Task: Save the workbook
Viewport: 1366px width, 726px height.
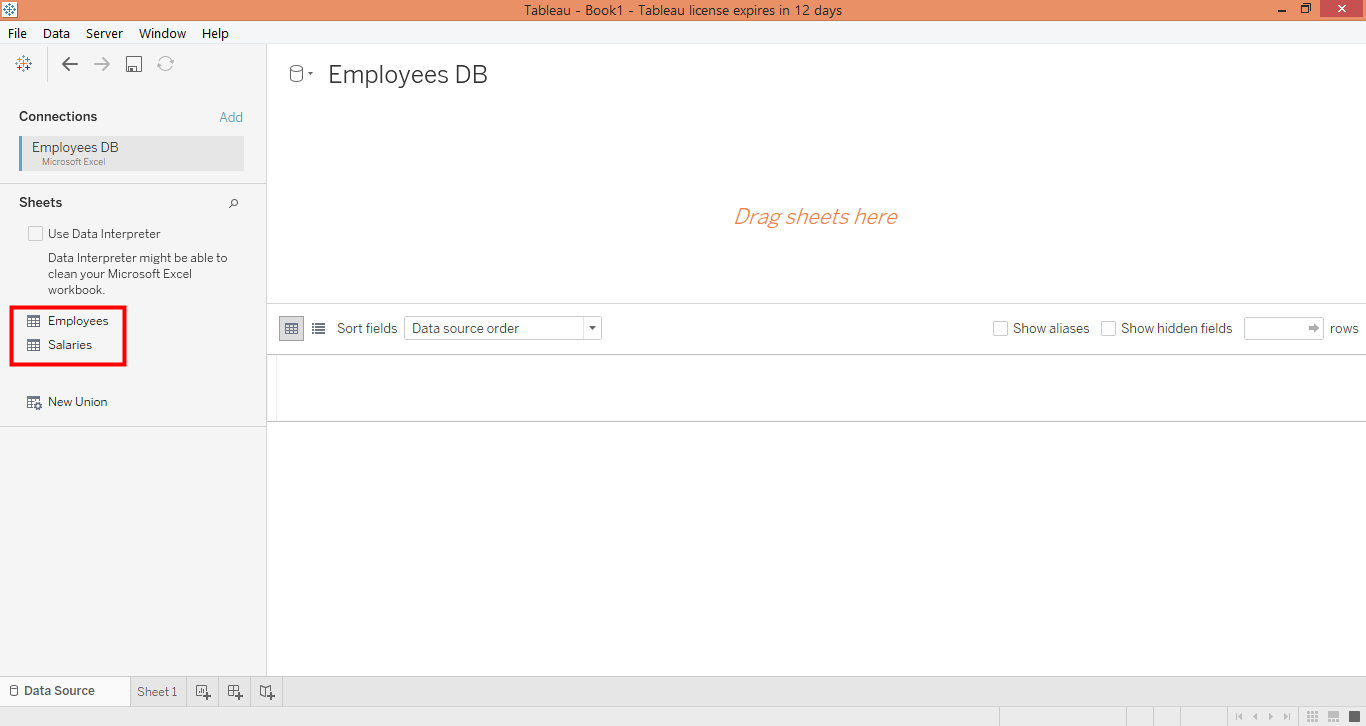Action: click(x=133, y=63)
